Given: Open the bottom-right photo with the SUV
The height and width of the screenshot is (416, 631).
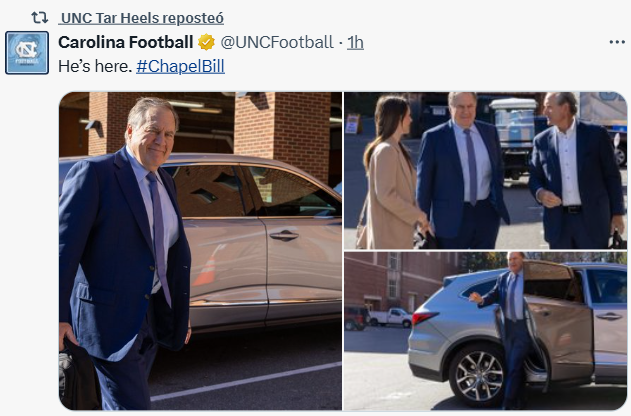Looking at the screenshot, I should (485, 332).
